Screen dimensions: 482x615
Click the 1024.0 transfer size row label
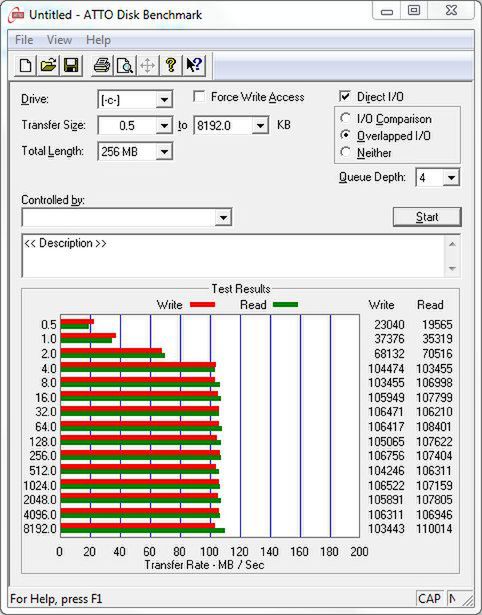(x=40, y=486)
